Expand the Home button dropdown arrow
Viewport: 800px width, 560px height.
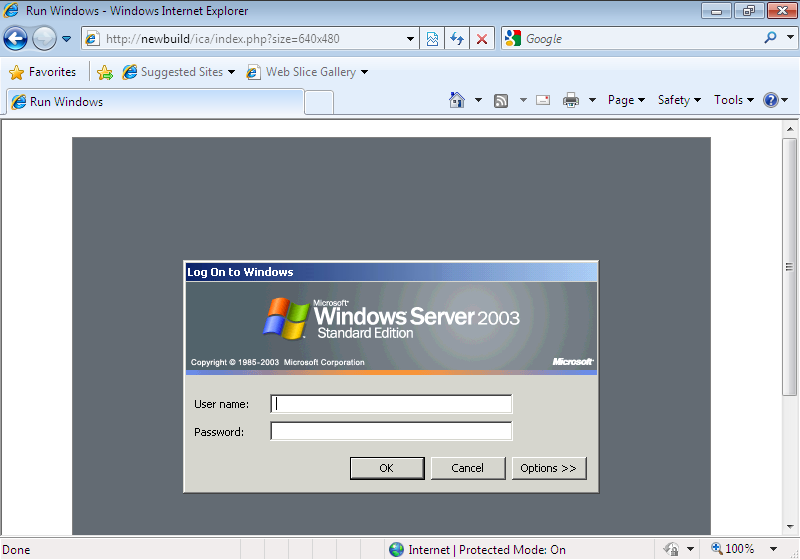tap(478, 100)
